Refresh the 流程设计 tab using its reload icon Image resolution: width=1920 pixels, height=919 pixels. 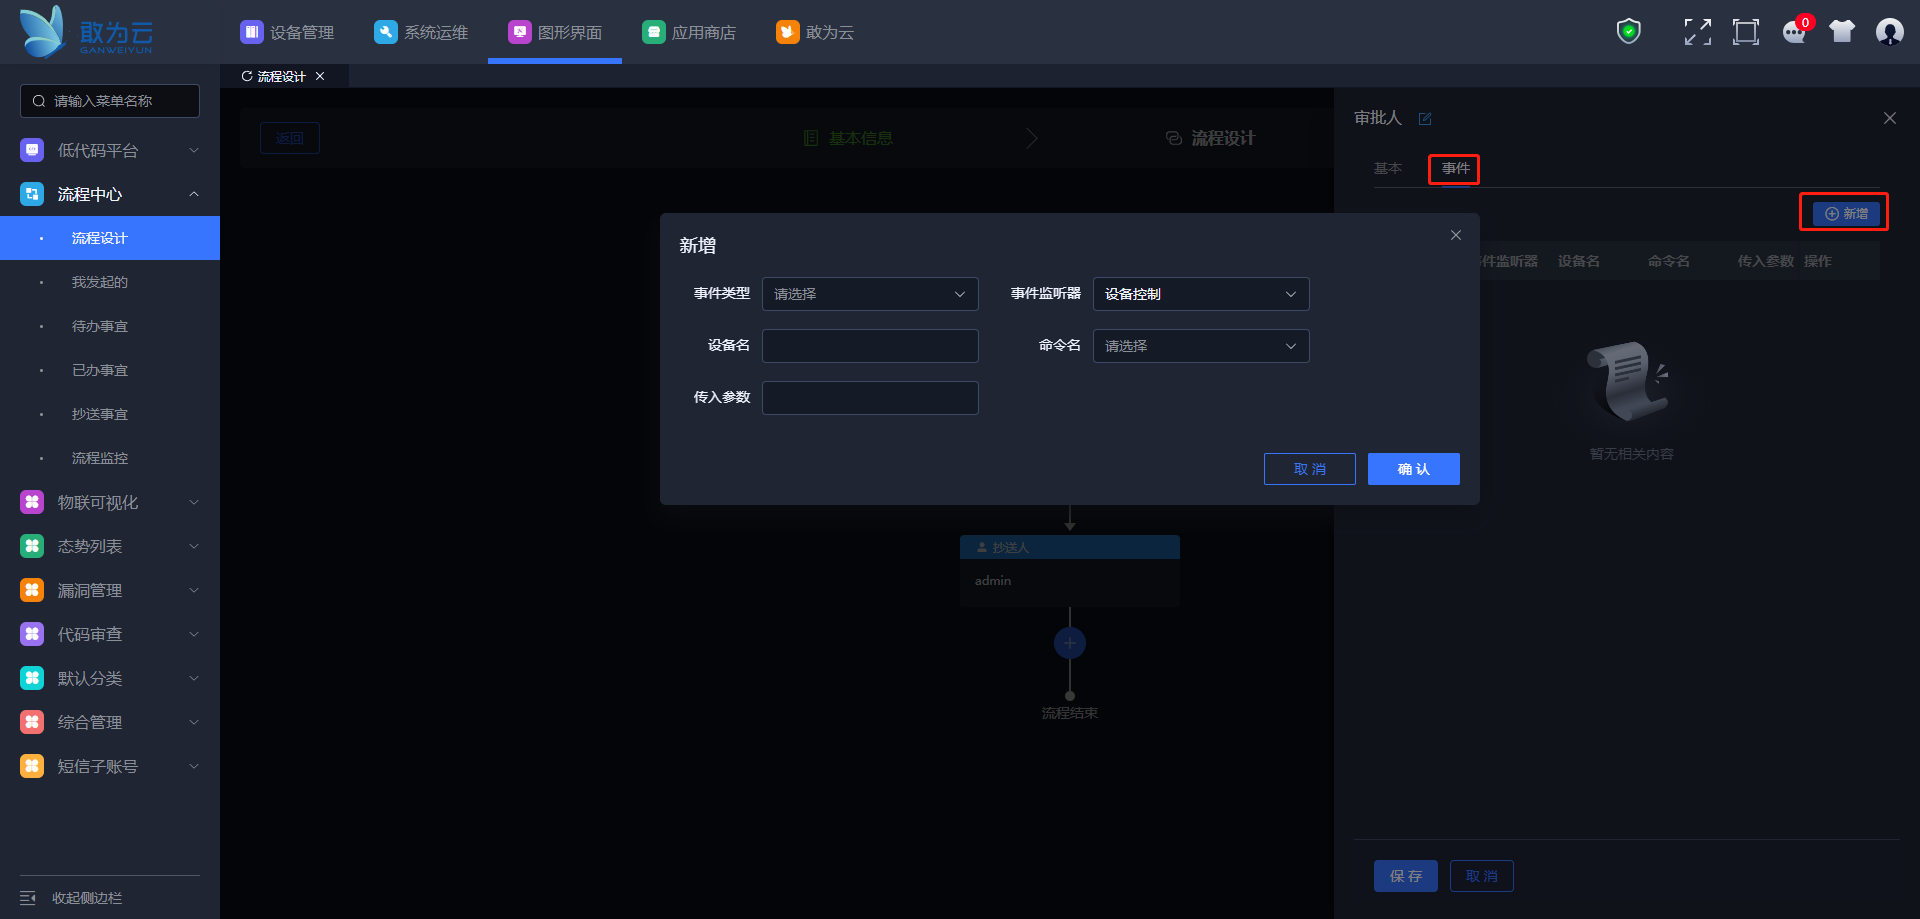[x=247, y=76]
